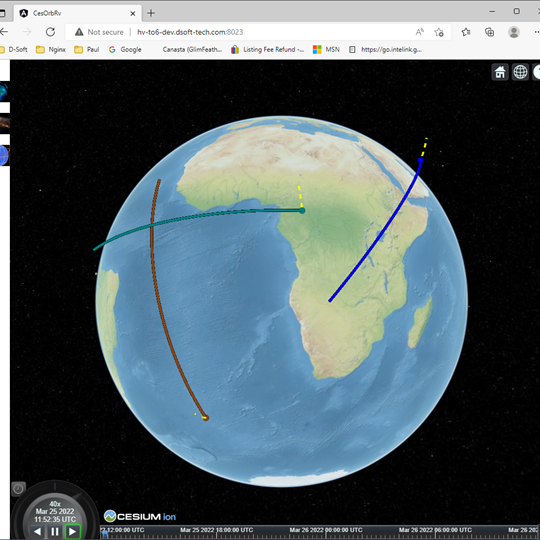540x540 pixels.
Task: Open the MSN bookmark
Action: click(326, 50)
